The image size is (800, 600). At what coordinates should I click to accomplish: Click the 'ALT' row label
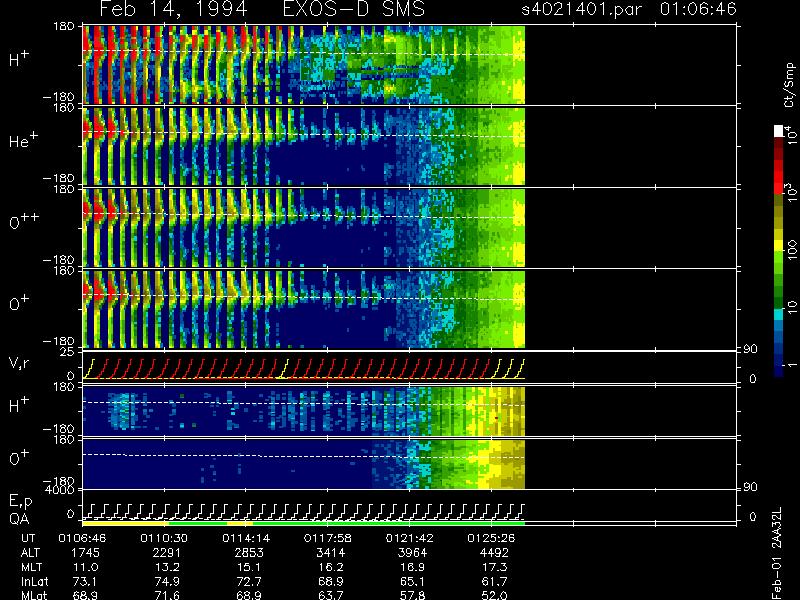(x=30, y=553)
